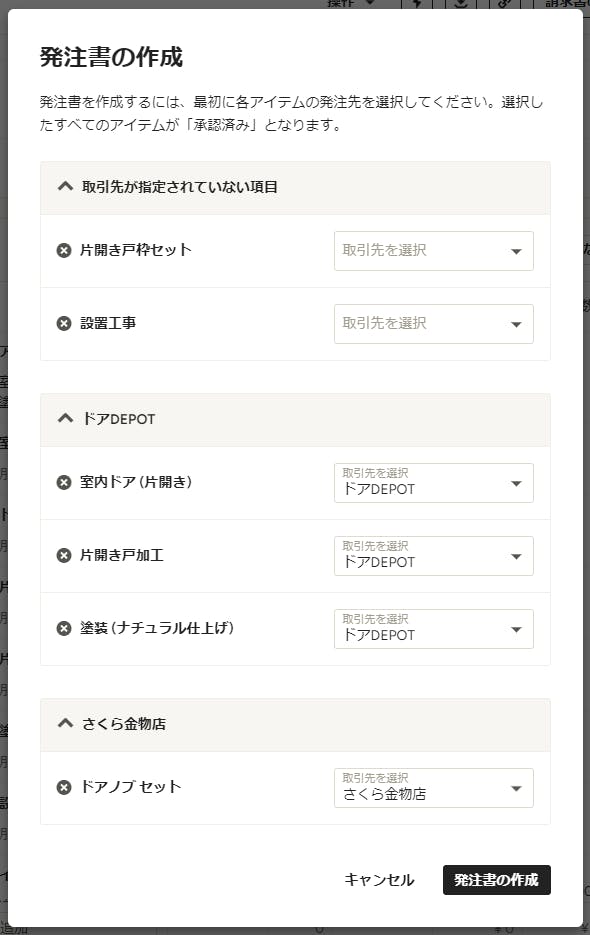
Task: Open vendor dropdown for 設置工事
Action: coord(434,324)
